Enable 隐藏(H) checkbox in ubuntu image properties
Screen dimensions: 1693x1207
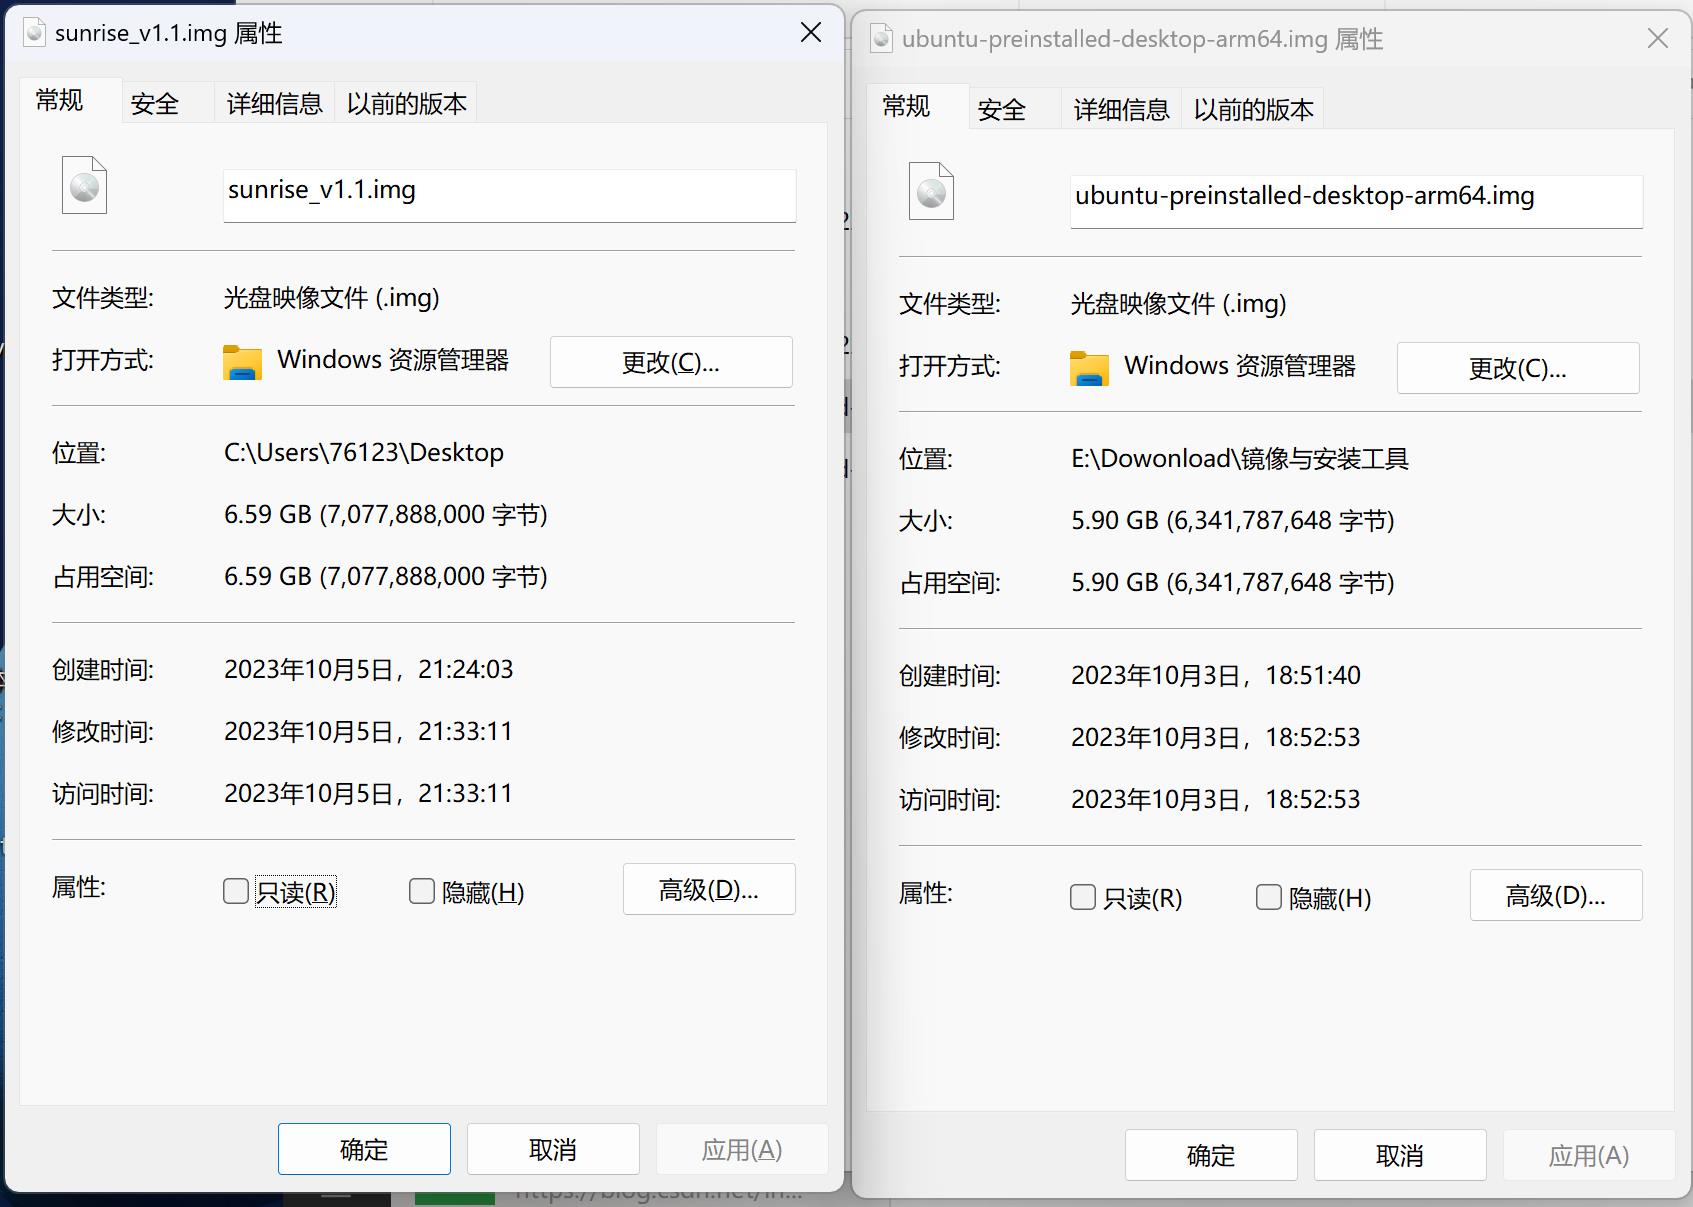(1269, 897)
